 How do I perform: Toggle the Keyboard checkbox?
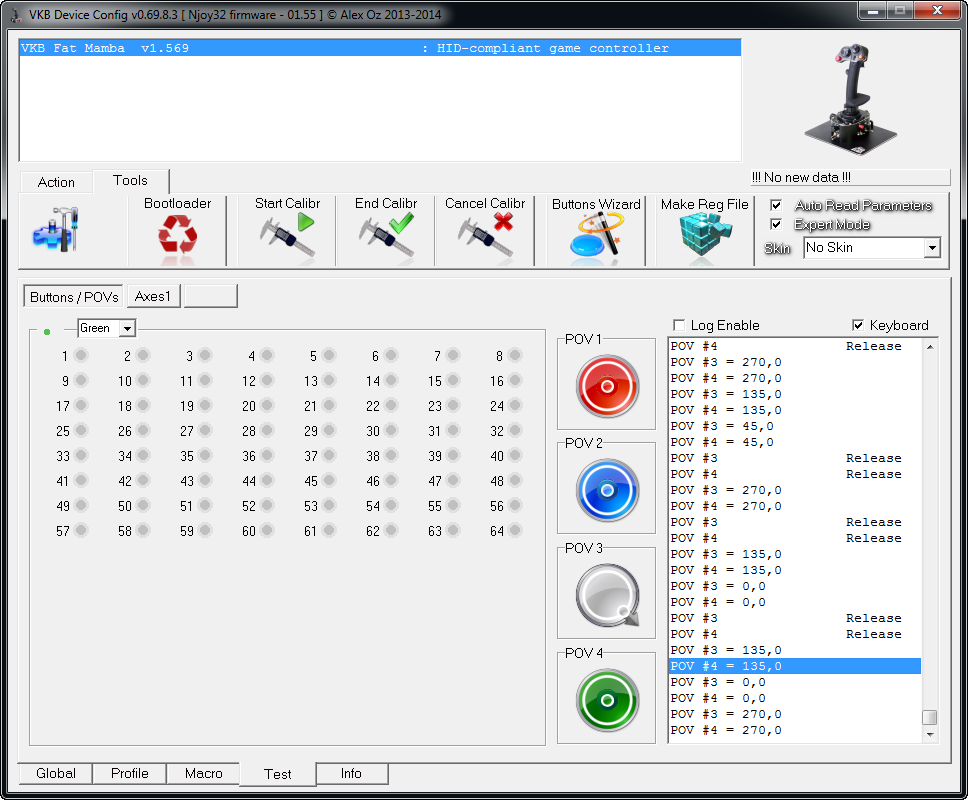857,325
